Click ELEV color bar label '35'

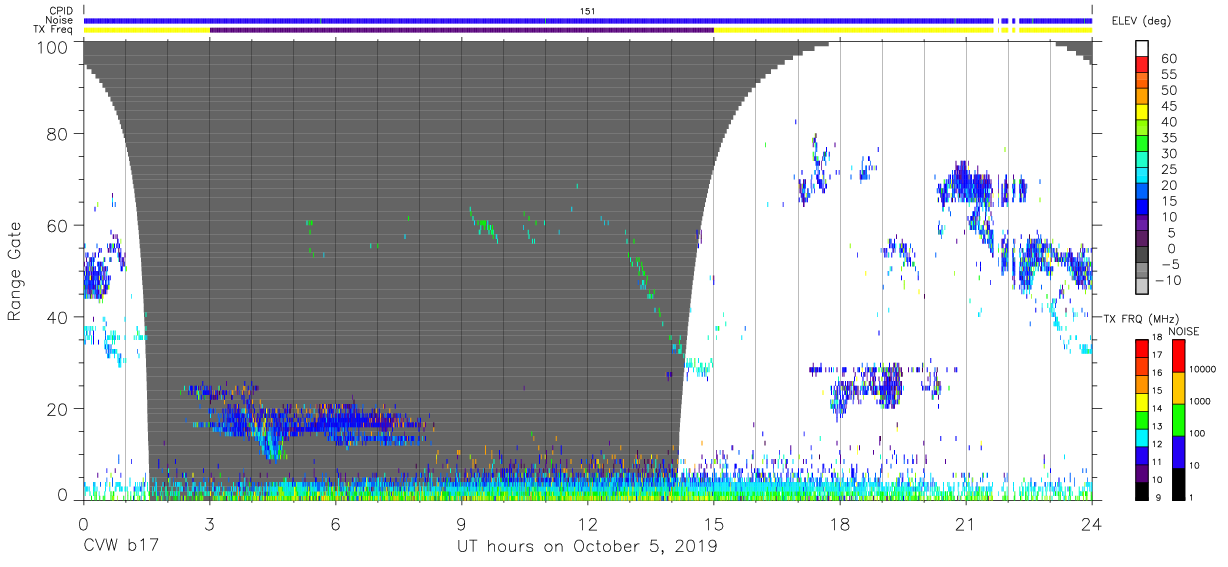click(1167, 138)
